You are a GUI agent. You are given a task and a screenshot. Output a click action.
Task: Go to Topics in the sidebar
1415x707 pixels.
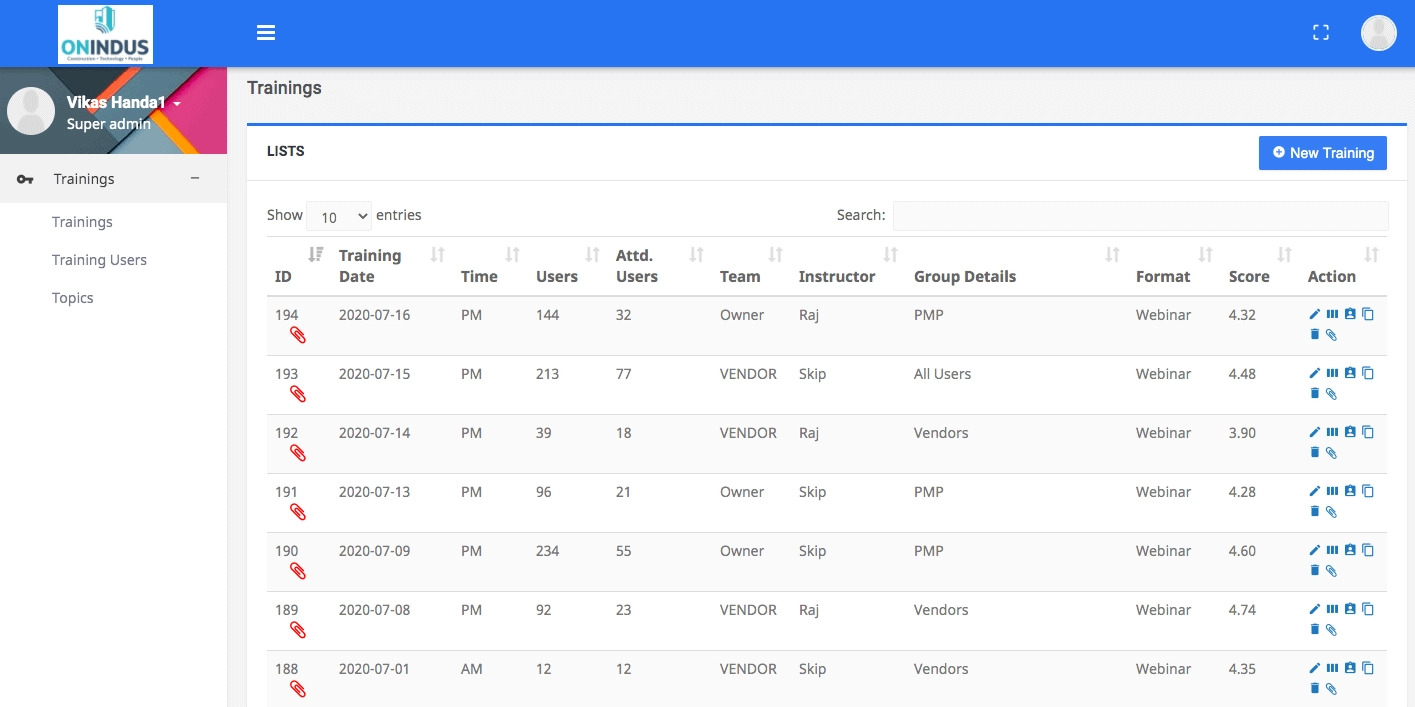72,298
